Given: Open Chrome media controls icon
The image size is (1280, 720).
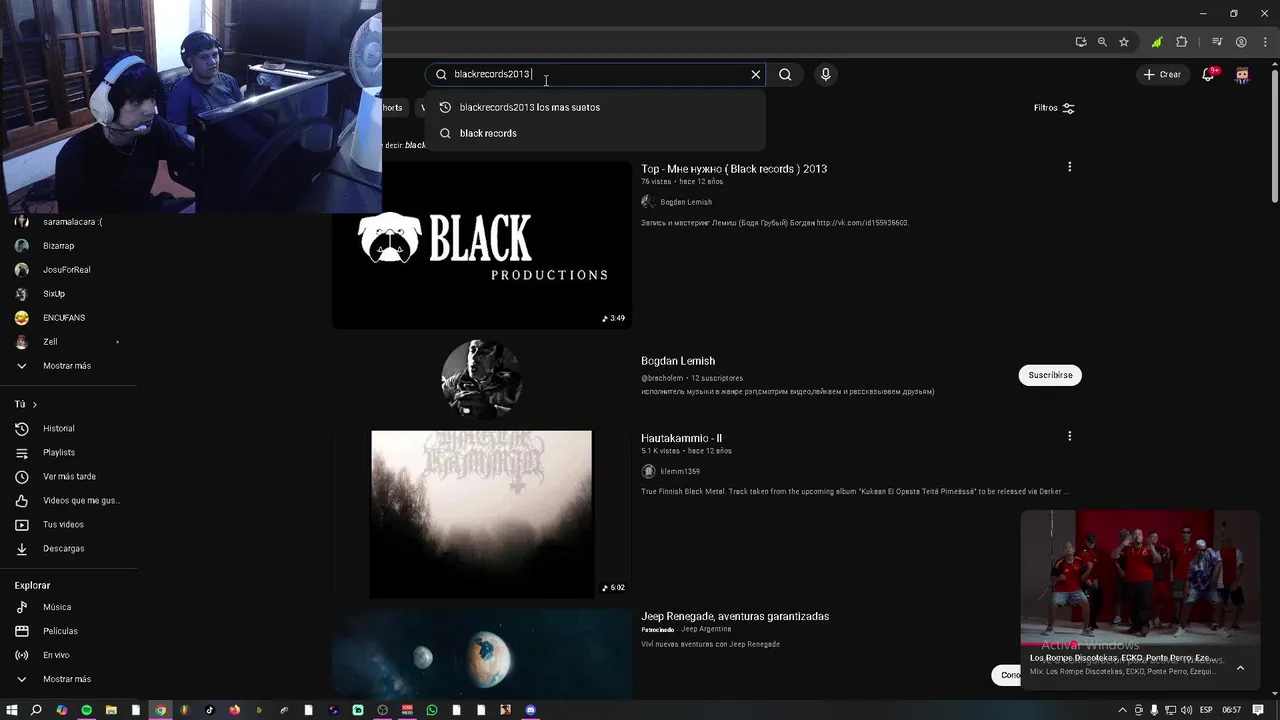Looking at the screenshot, I should 1217,42.
